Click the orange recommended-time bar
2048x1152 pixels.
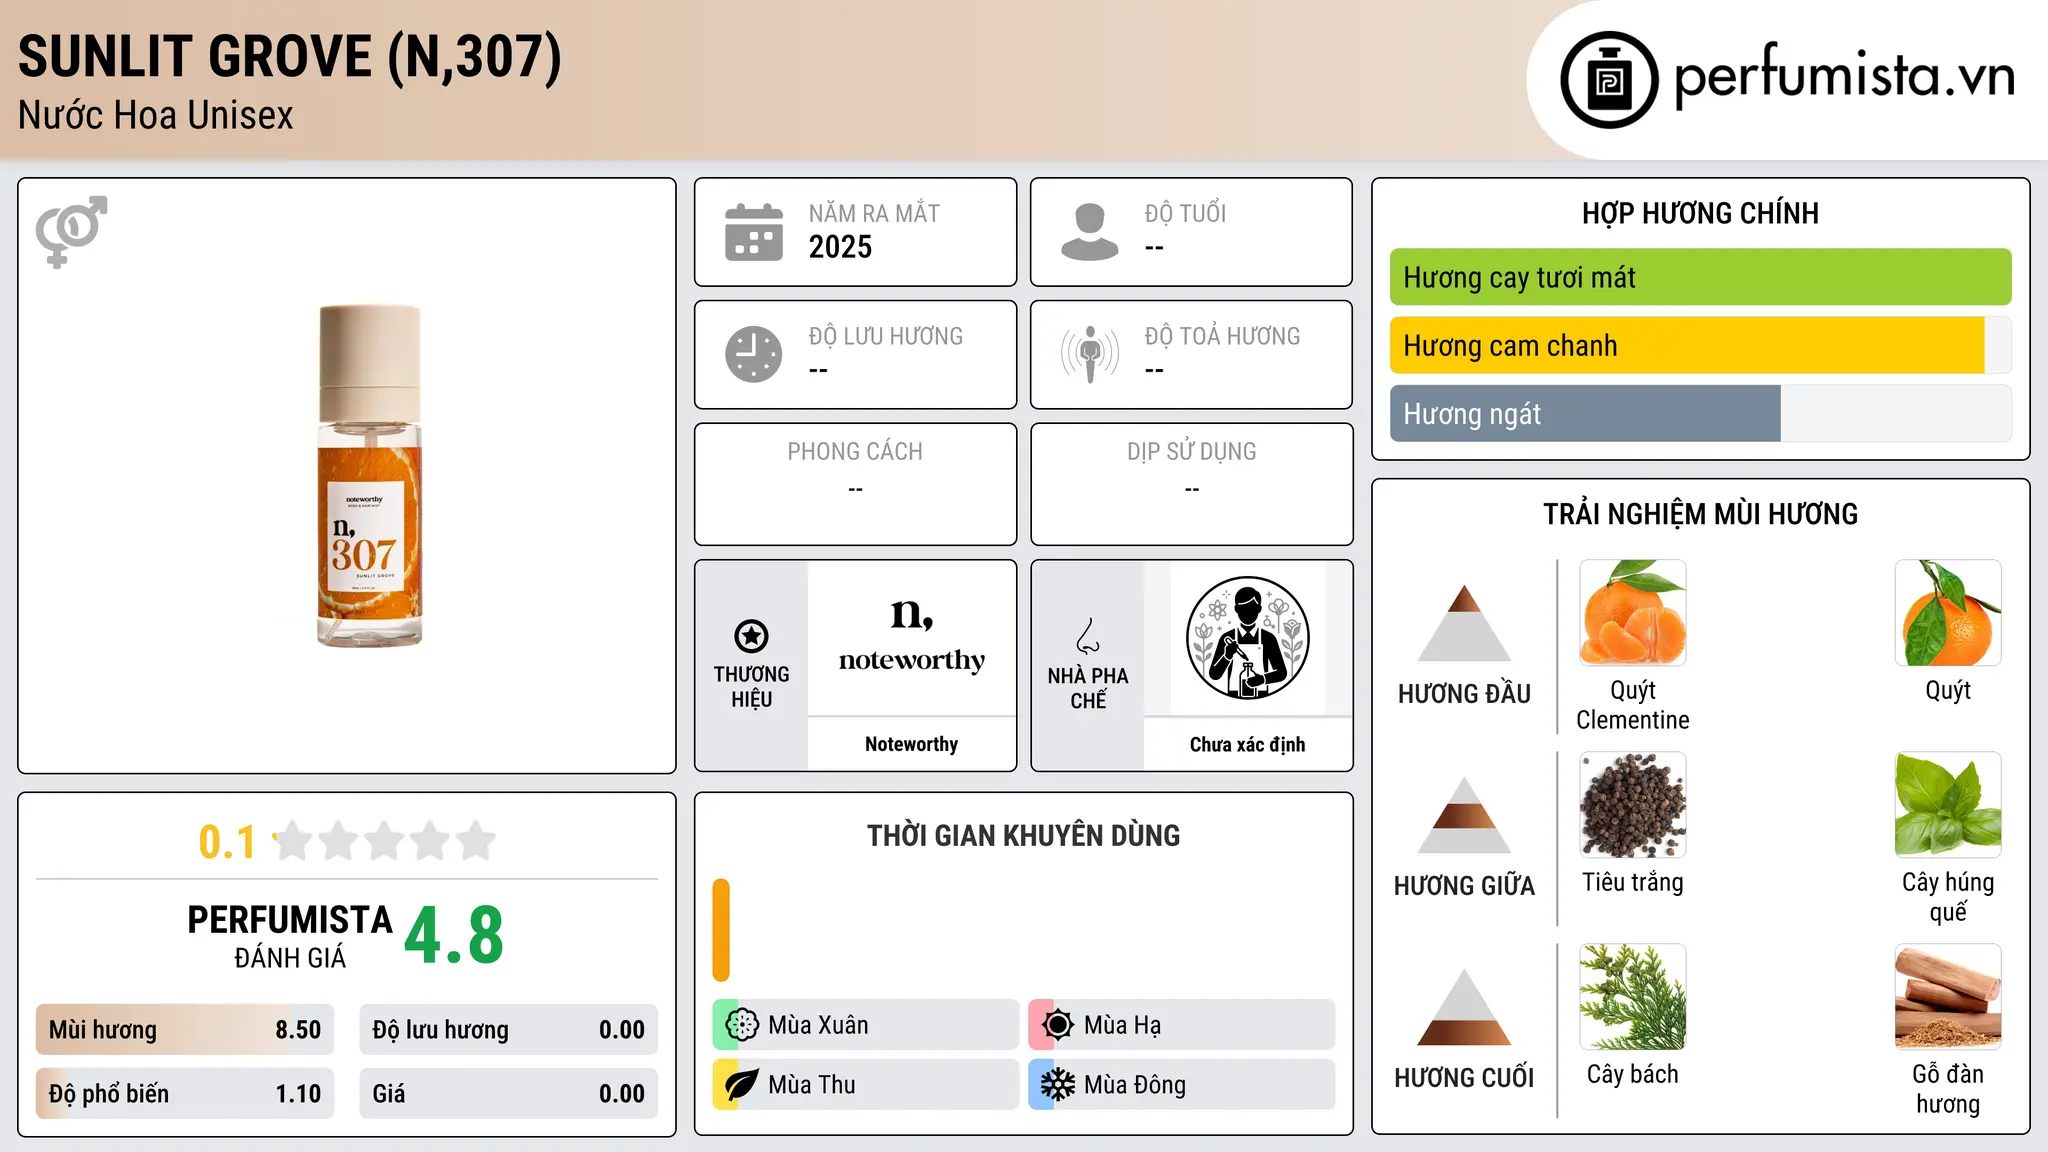pos(721,930)
